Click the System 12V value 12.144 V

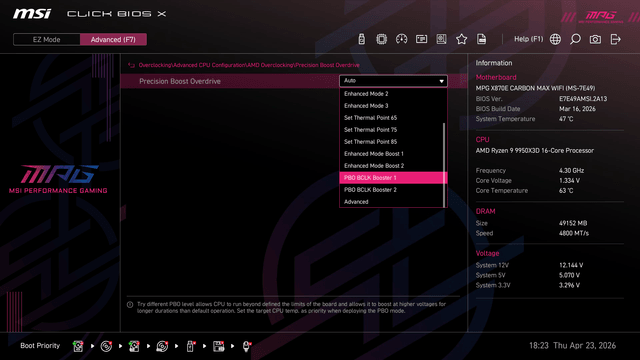click(x=571, y=265)
